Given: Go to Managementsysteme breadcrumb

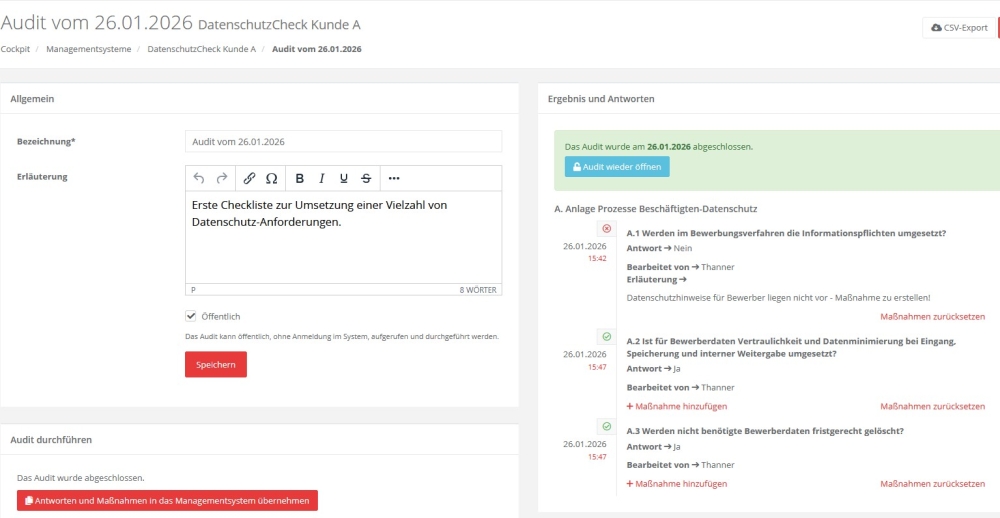Looking at the screenshot, I should click(88, 48).
